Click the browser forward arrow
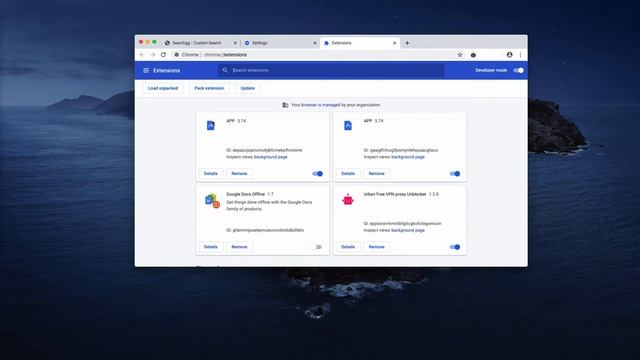 click(152, 55)
